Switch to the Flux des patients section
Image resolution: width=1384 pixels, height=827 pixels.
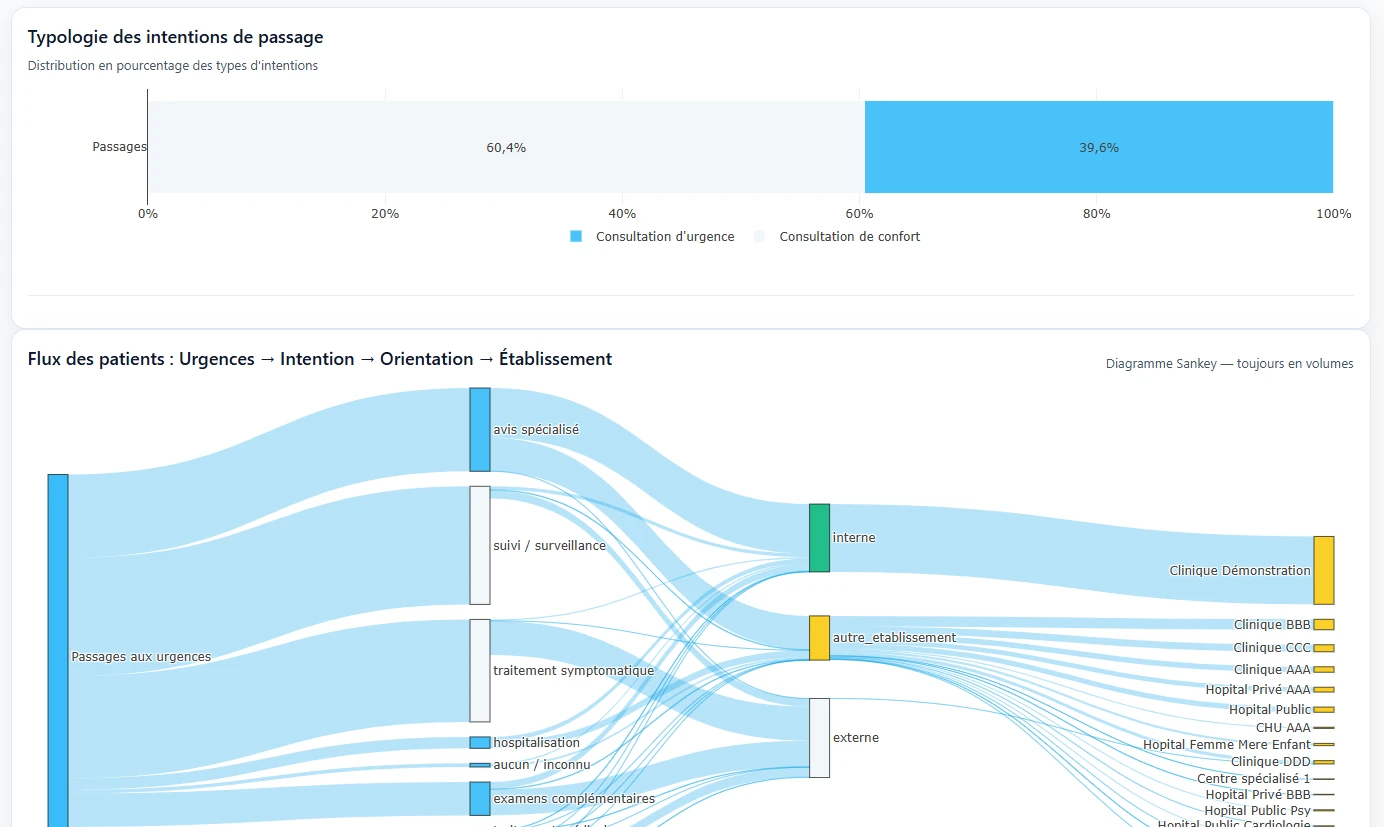pyautogui.click(x=318, y=358)
